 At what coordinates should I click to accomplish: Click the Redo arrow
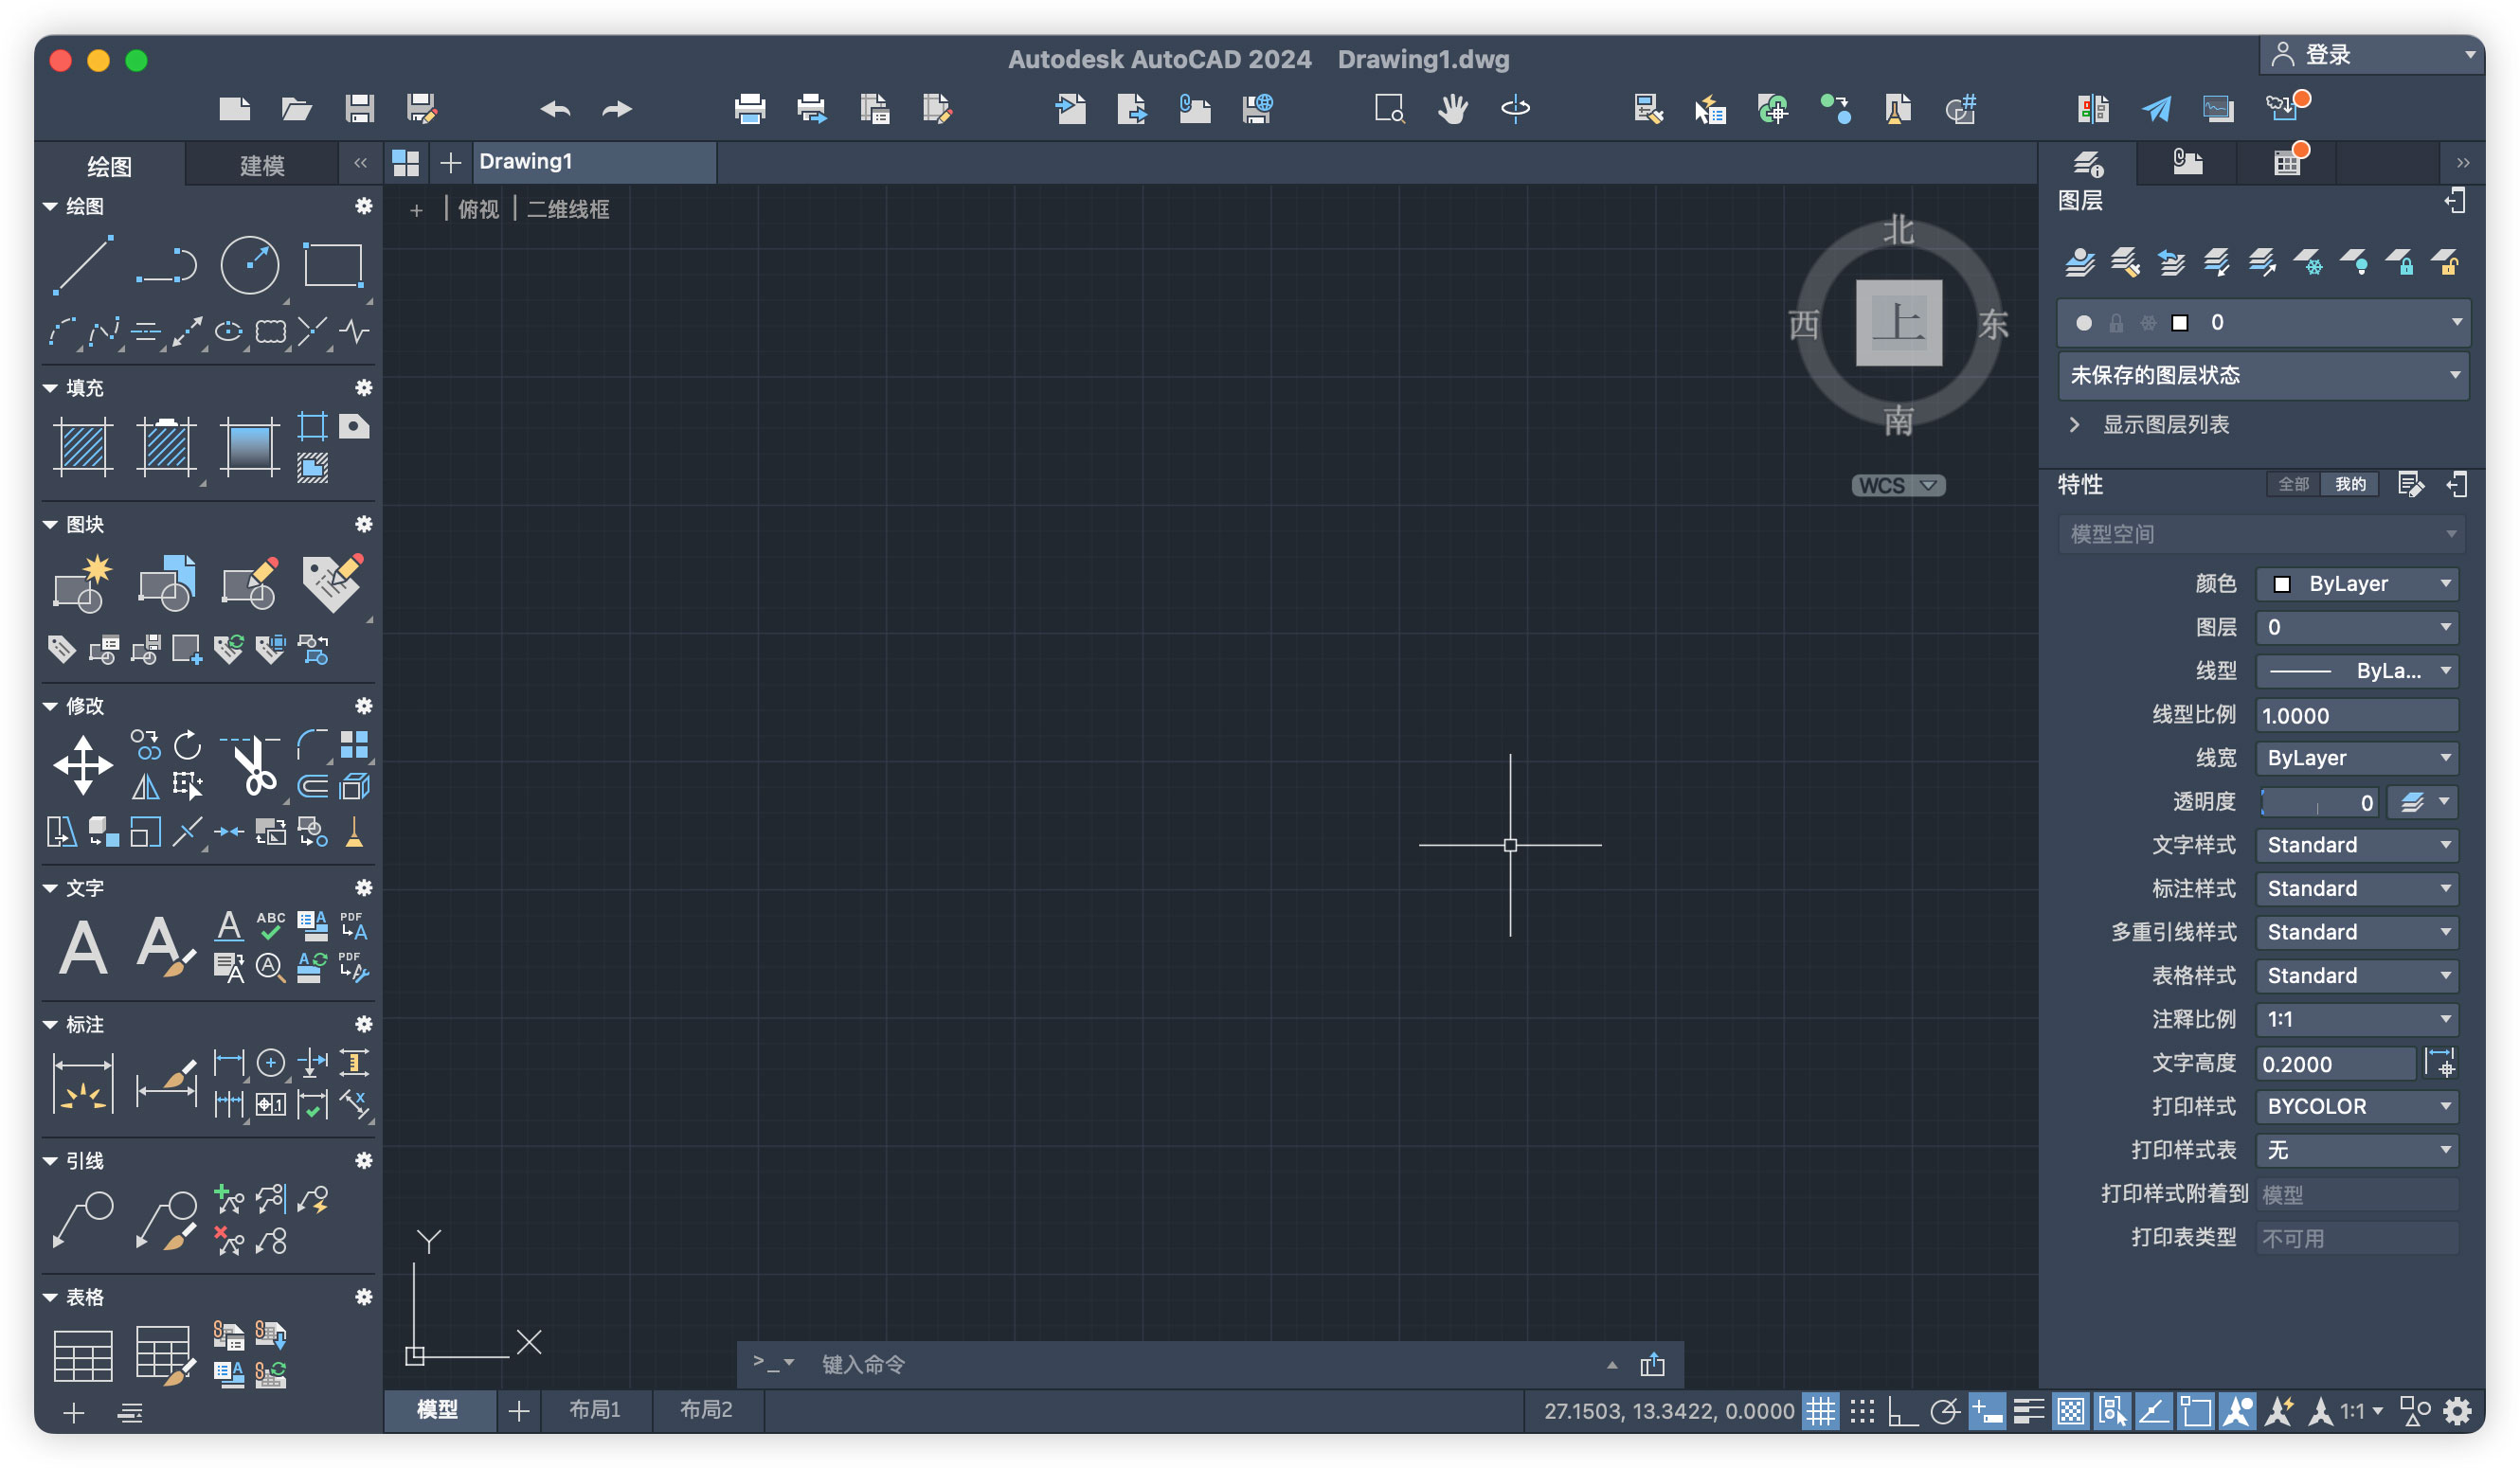(617, 108)
